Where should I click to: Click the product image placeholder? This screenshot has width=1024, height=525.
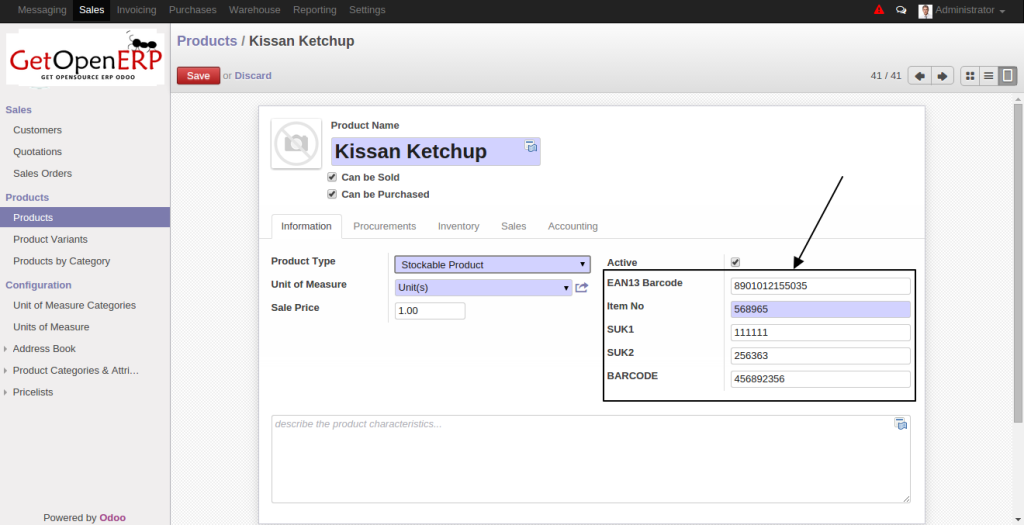296,144
